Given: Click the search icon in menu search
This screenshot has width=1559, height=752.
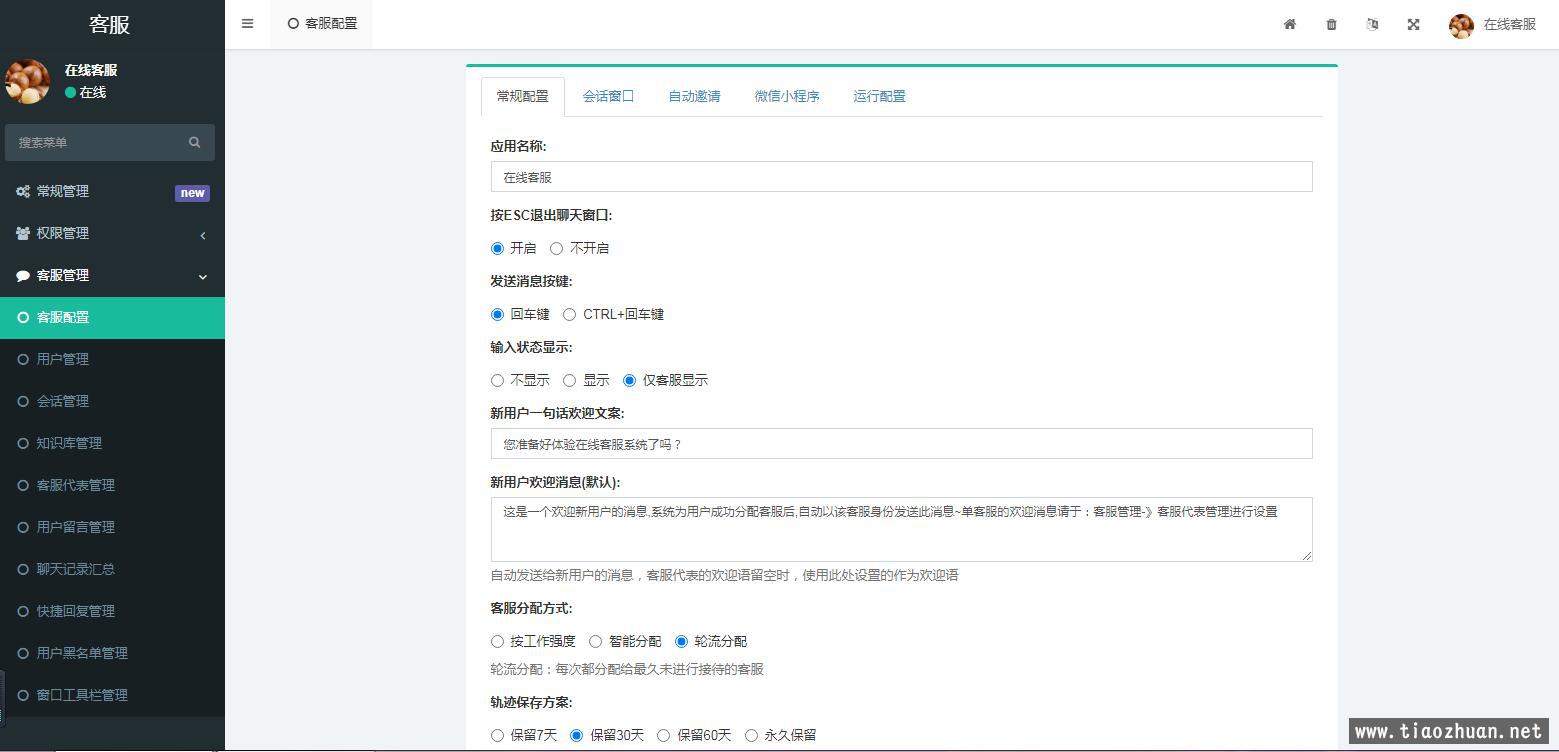Looking at the screenshot, I should (x=194, y=142).
